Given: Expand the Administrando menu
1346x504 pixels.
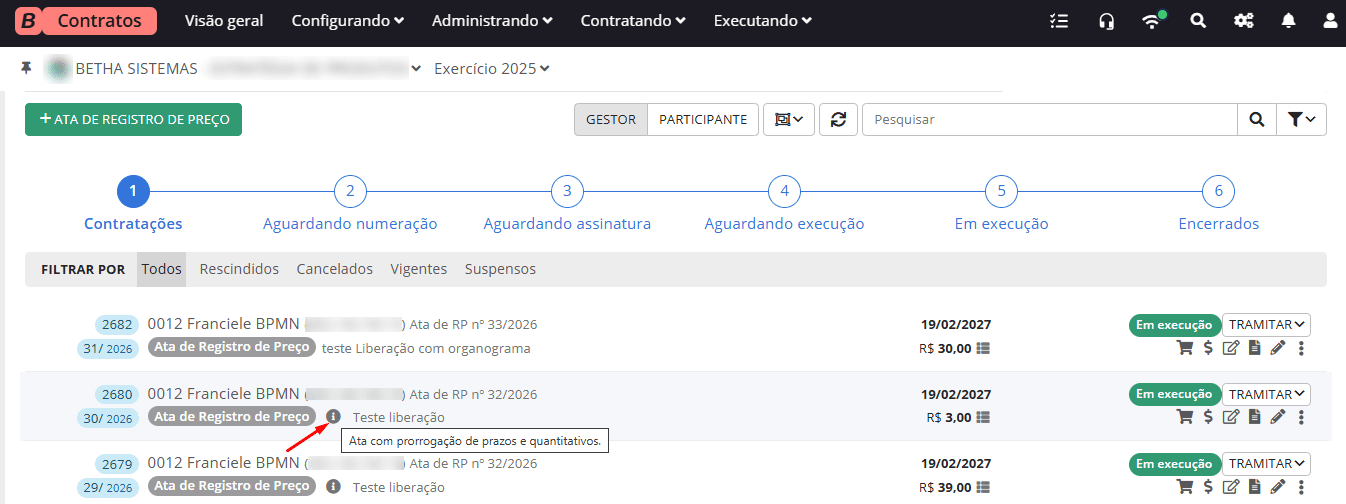Looking at the screenshot, I should tap(492, 21).
